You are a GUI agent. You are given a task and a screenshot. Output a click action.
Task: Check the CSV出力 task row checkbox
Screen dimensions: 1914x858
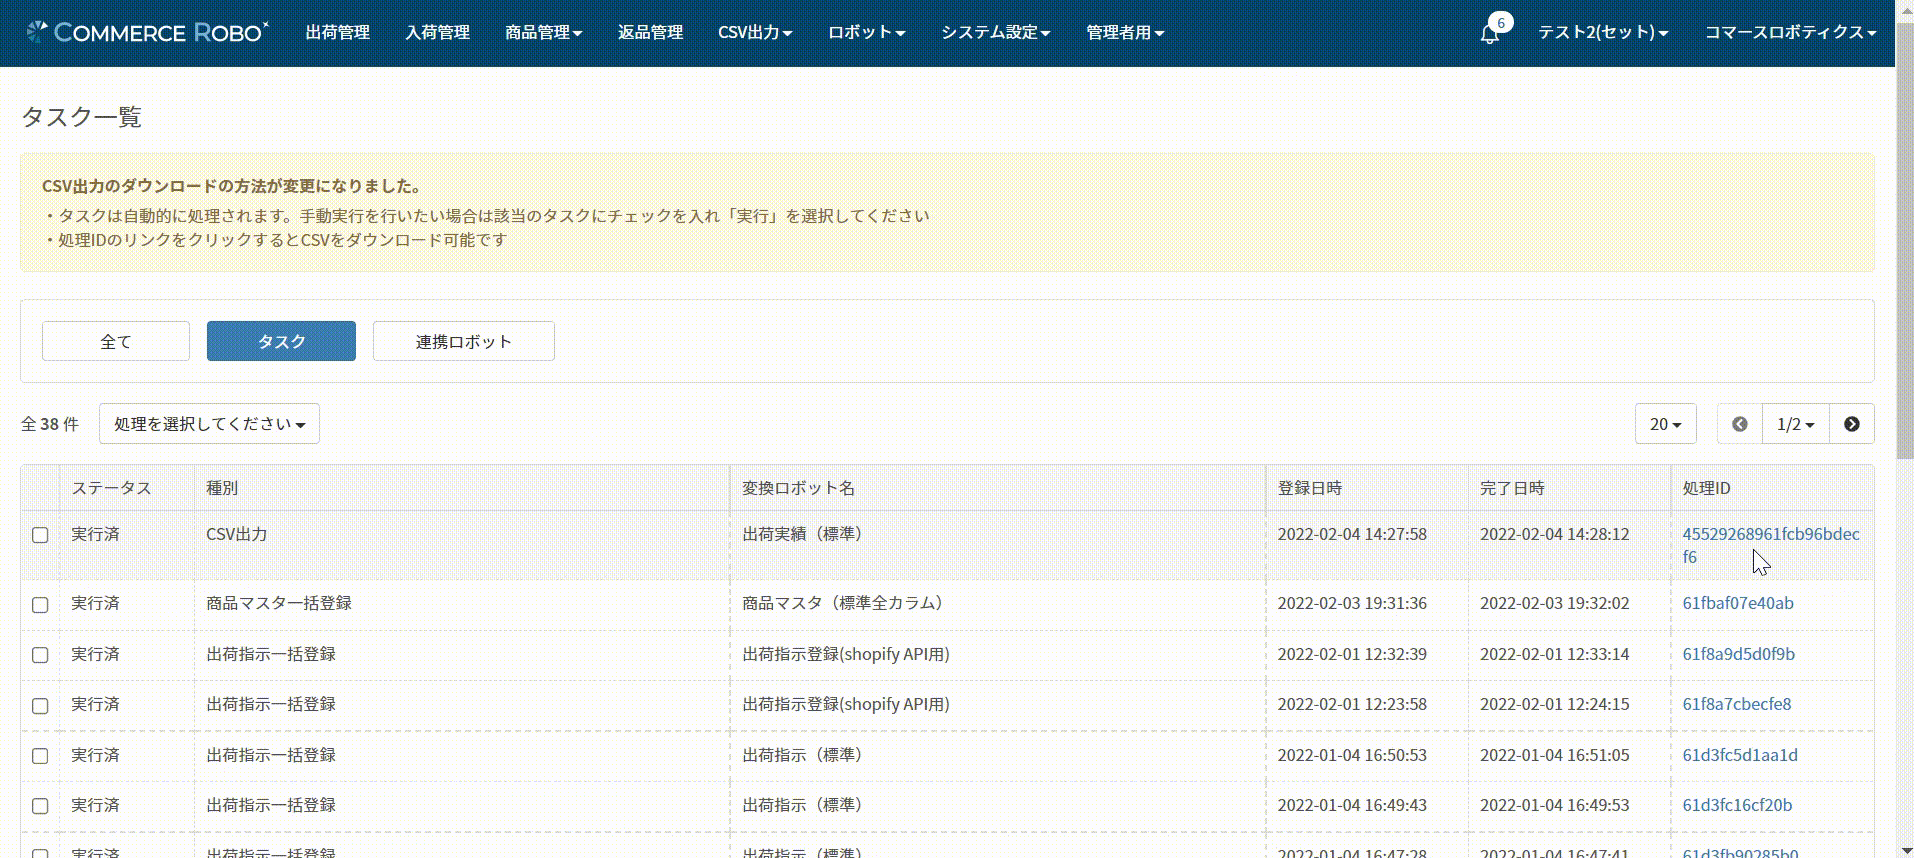pos(40,535)
